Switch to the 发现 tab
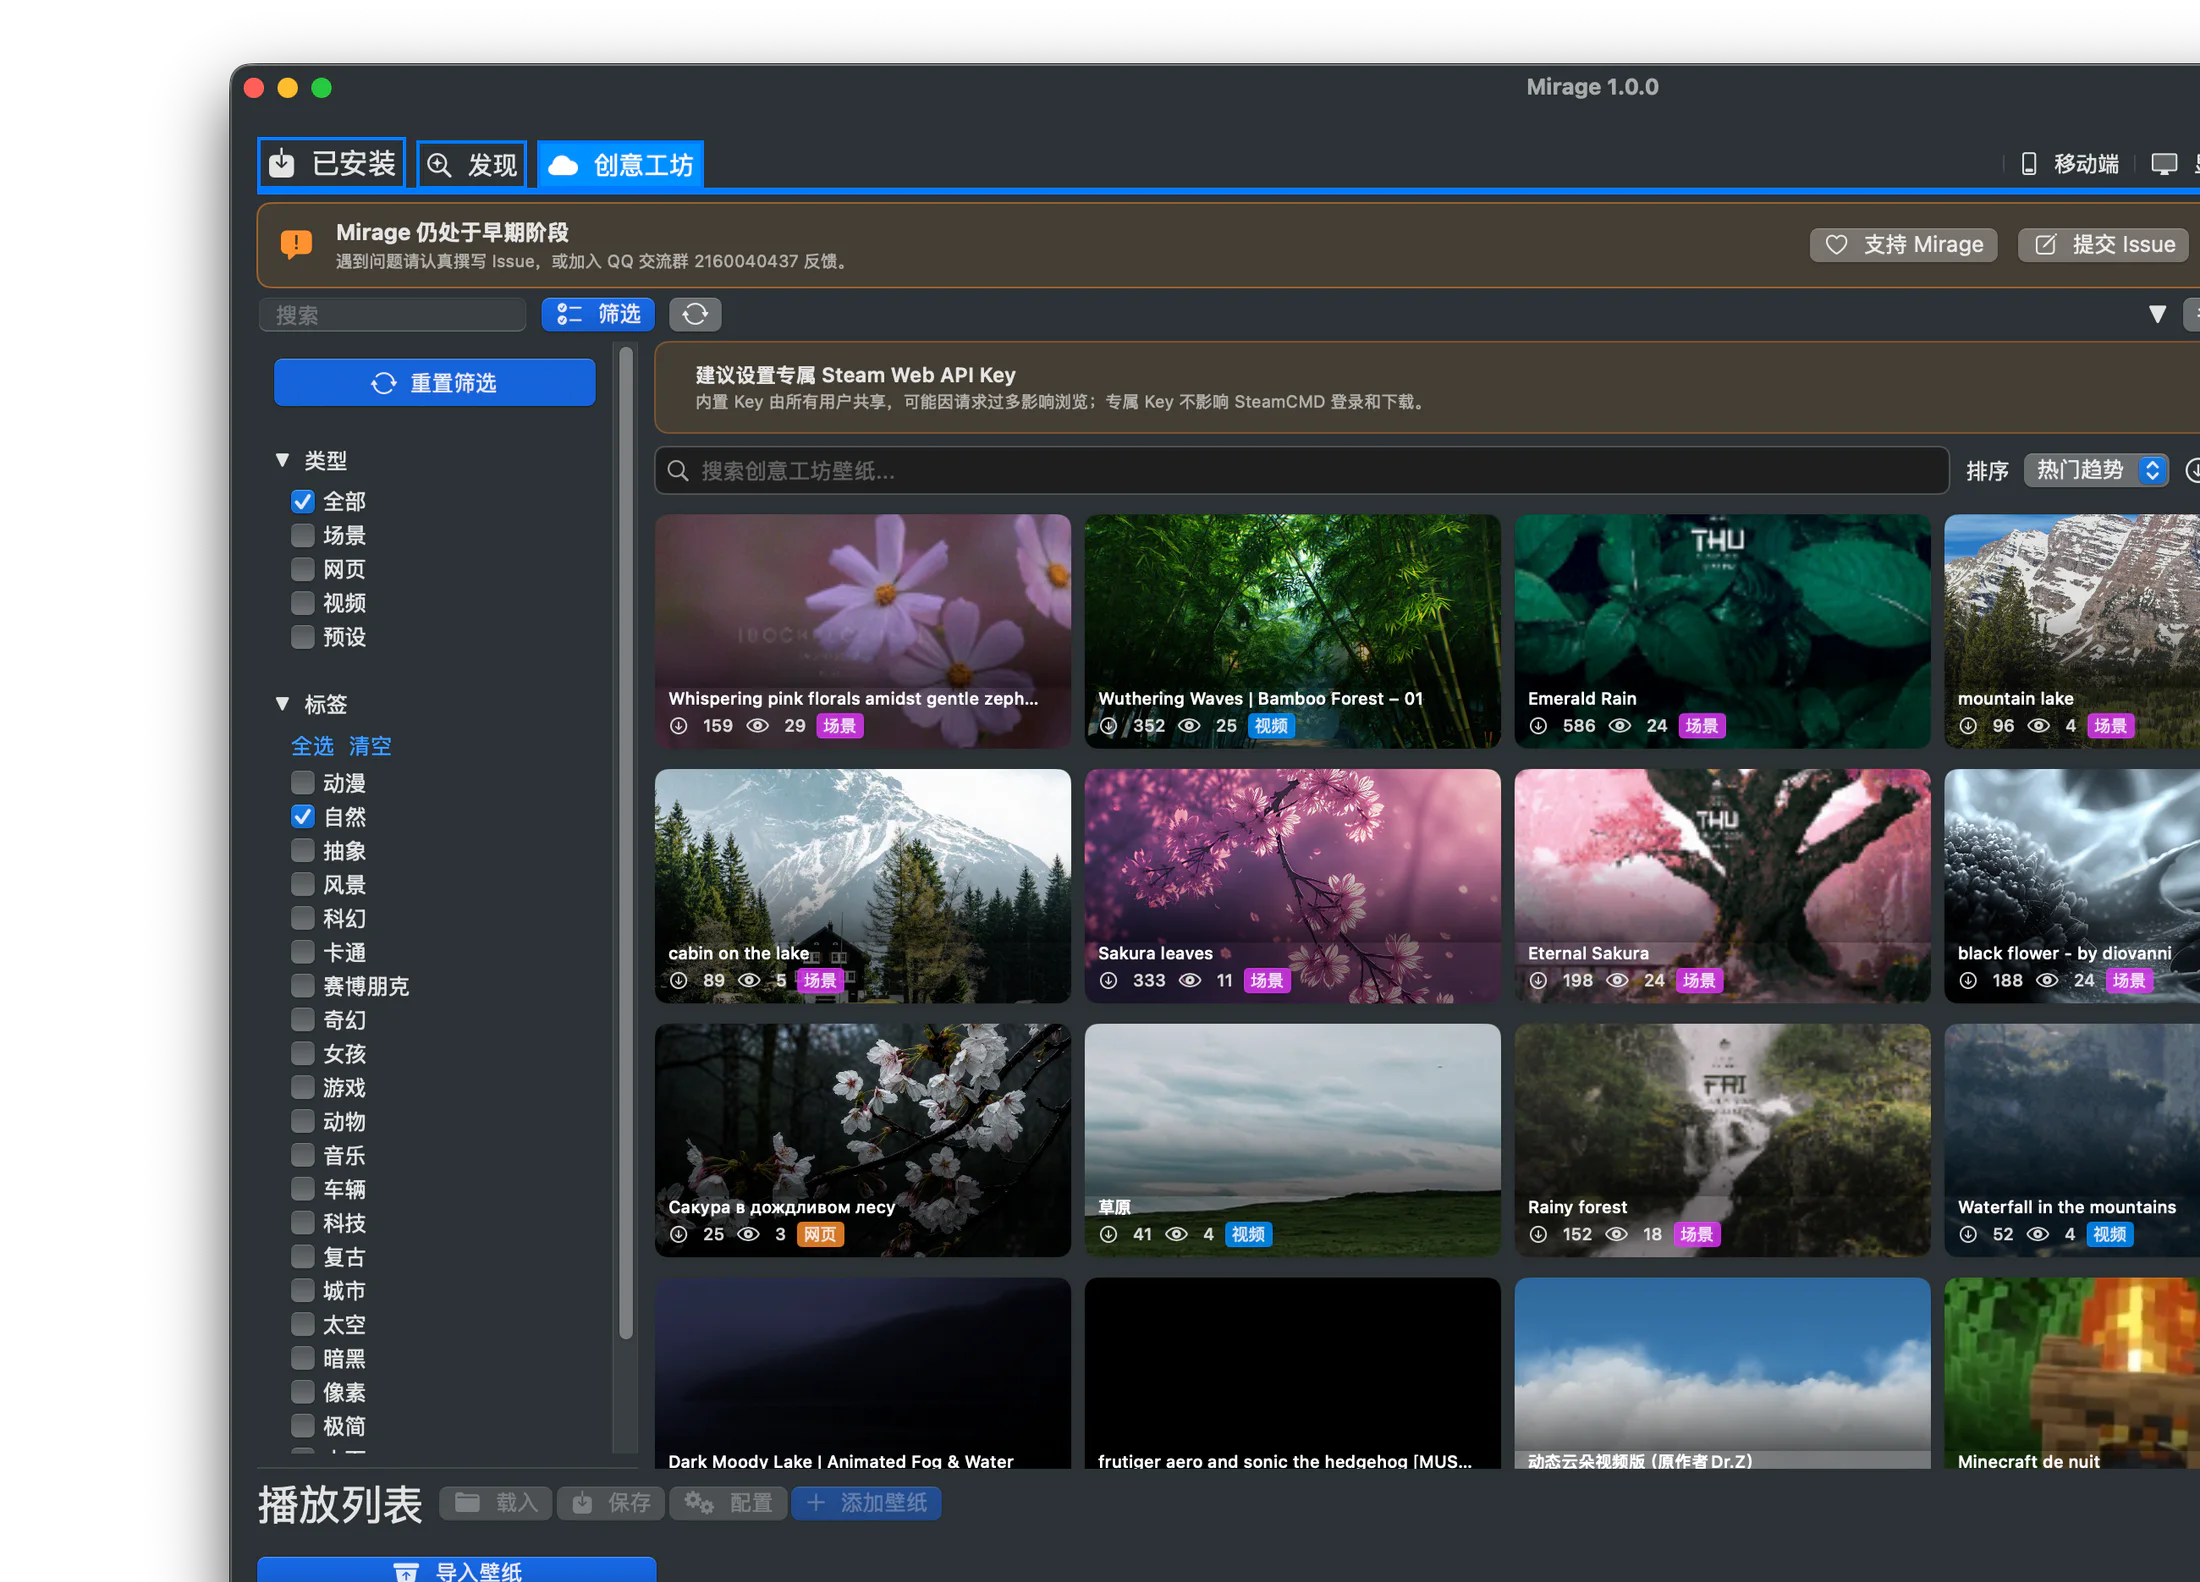This screenshot has height=1582, width=2200. click(471, 164)
